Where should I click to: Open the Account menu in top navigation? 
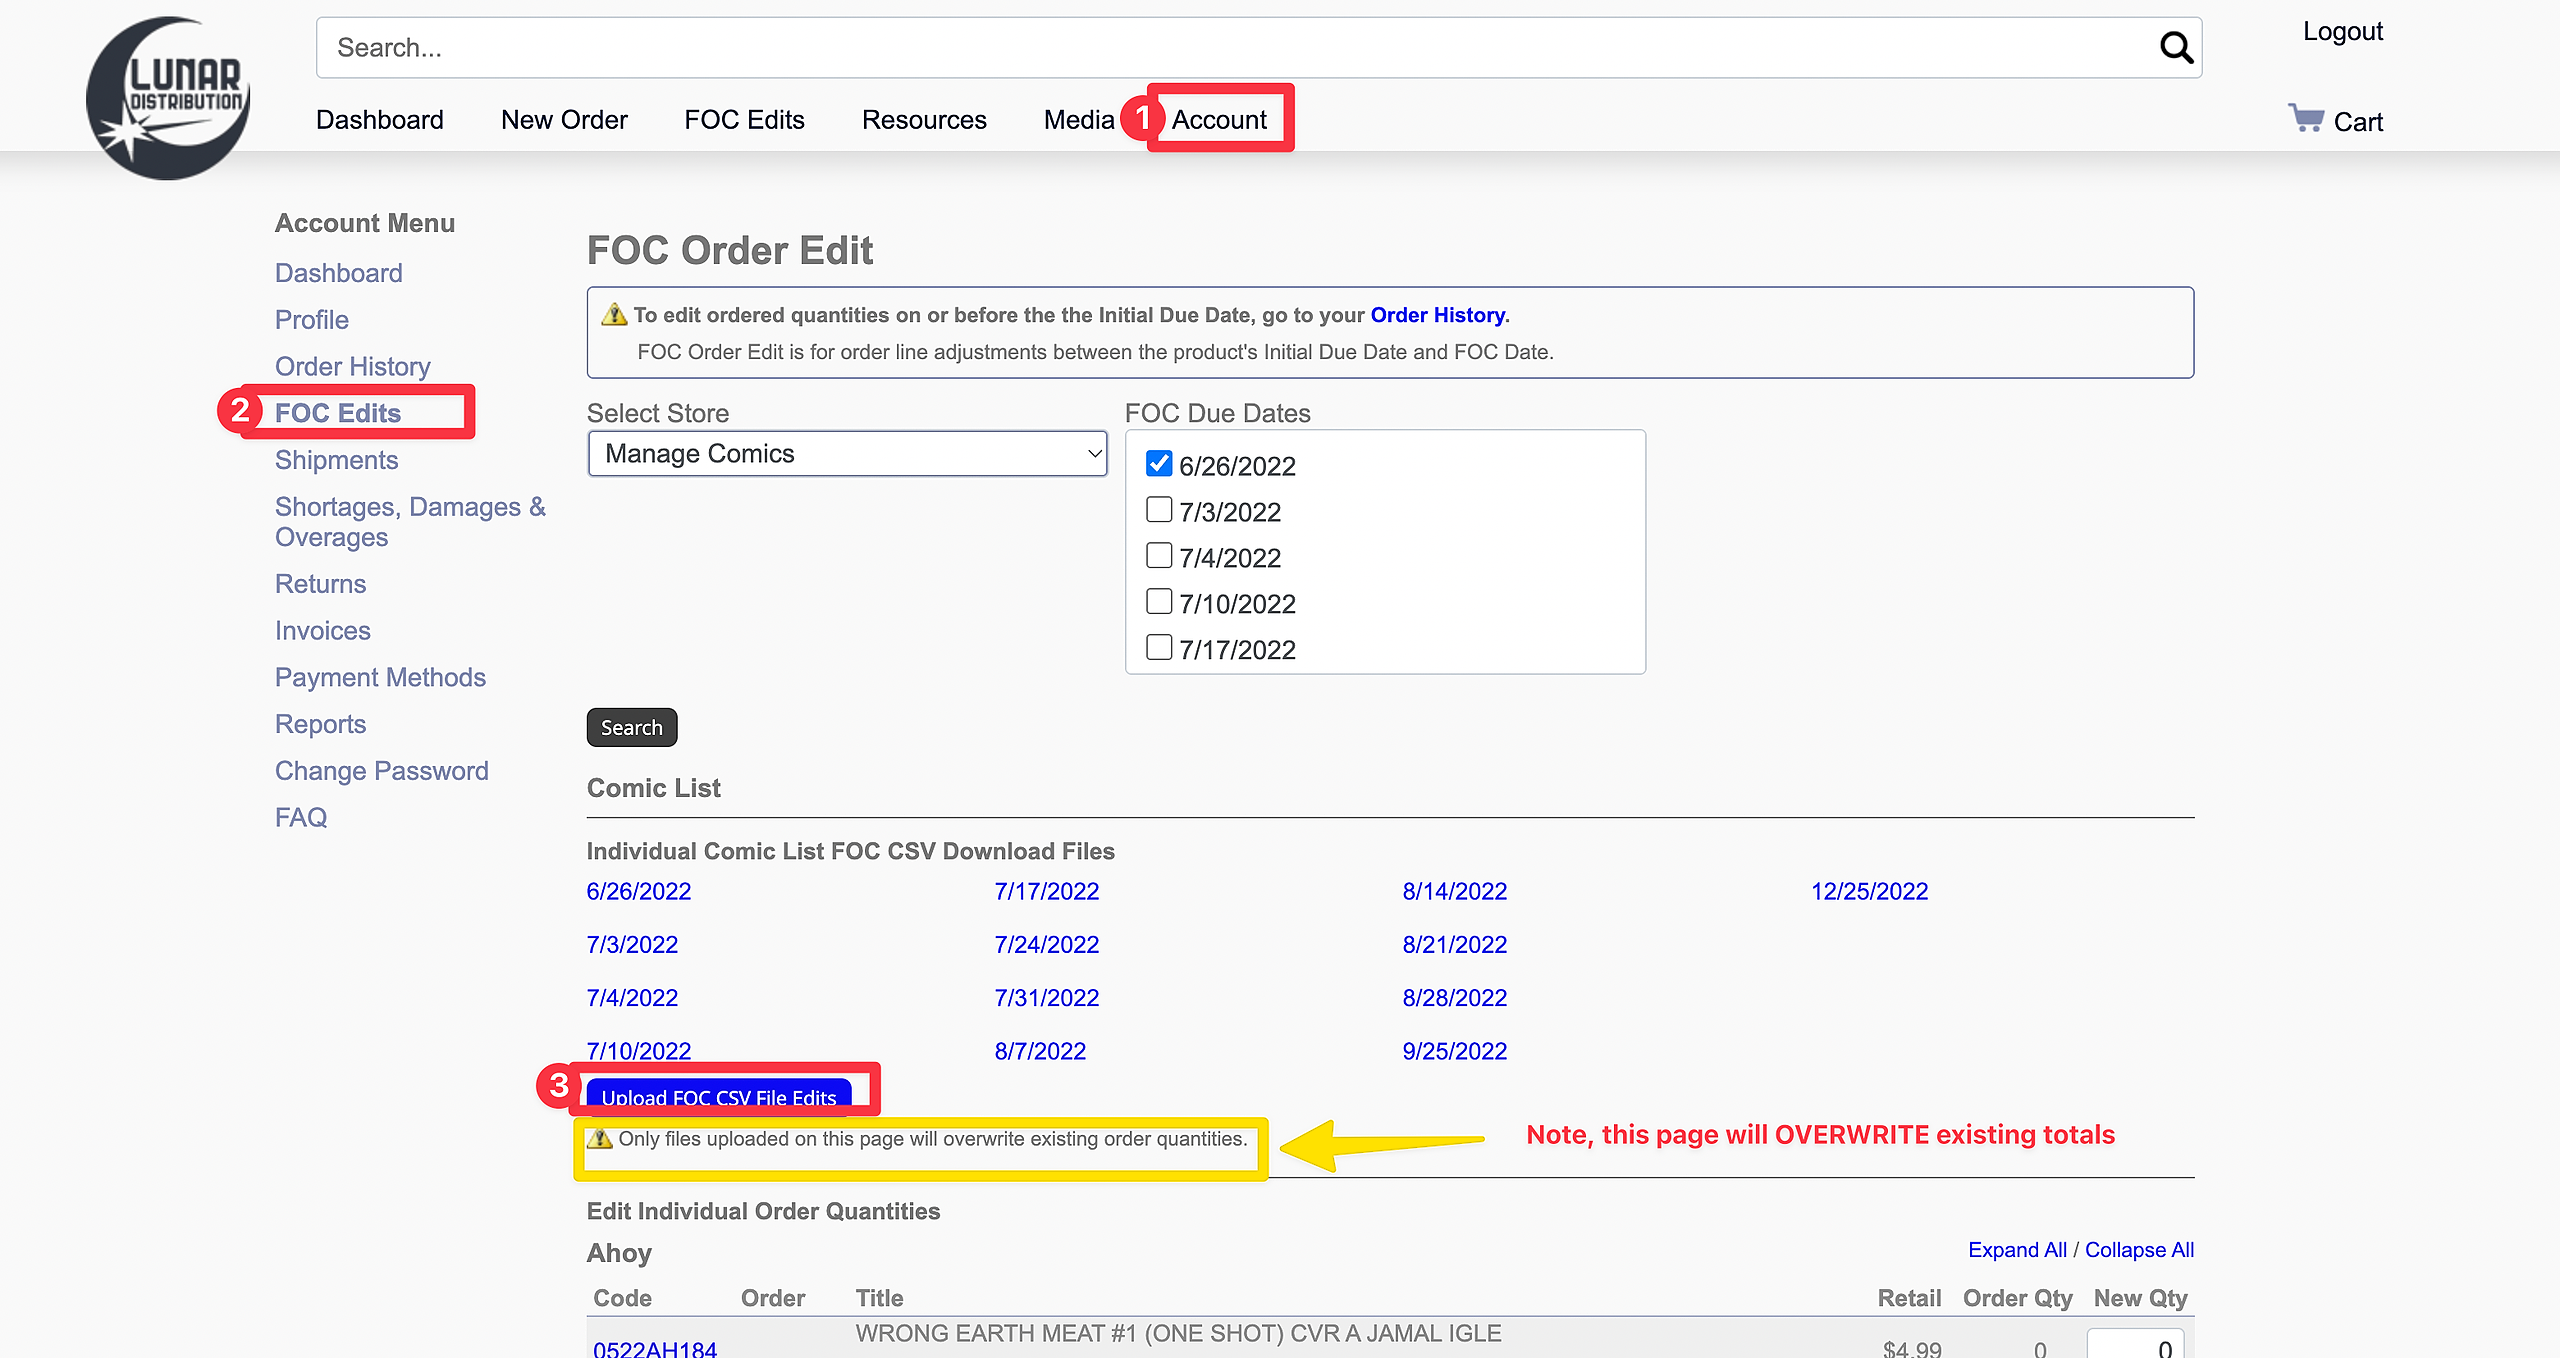click(x=1219, y=120)
